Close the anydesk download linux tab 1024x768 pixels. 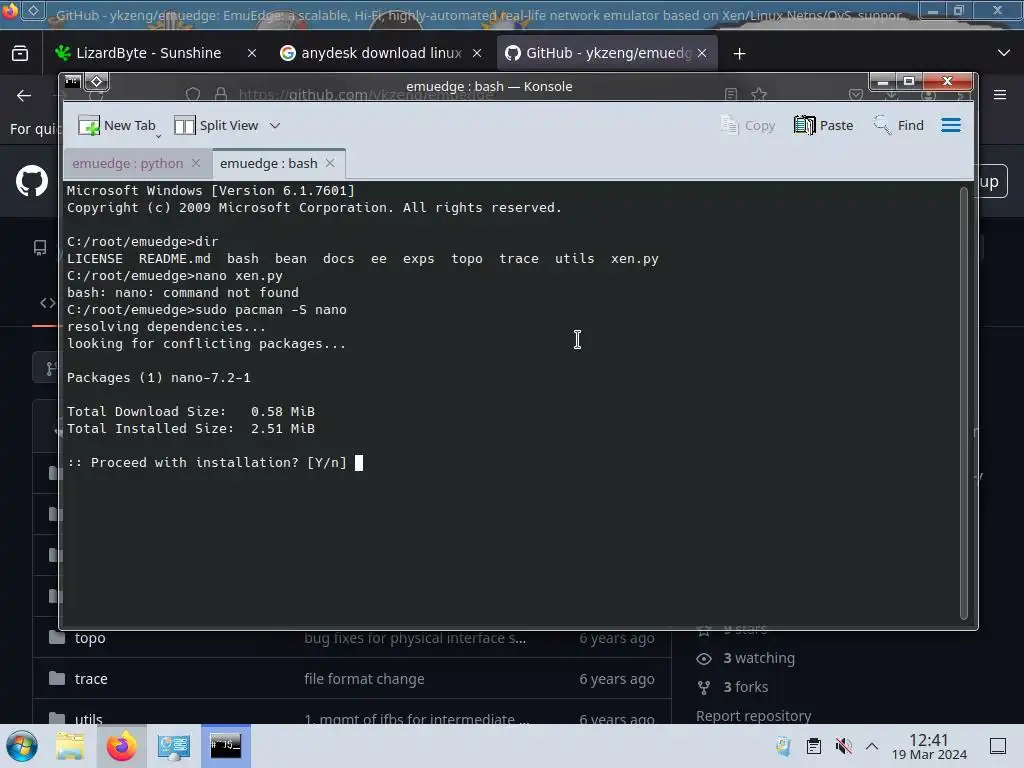[477, 54]
